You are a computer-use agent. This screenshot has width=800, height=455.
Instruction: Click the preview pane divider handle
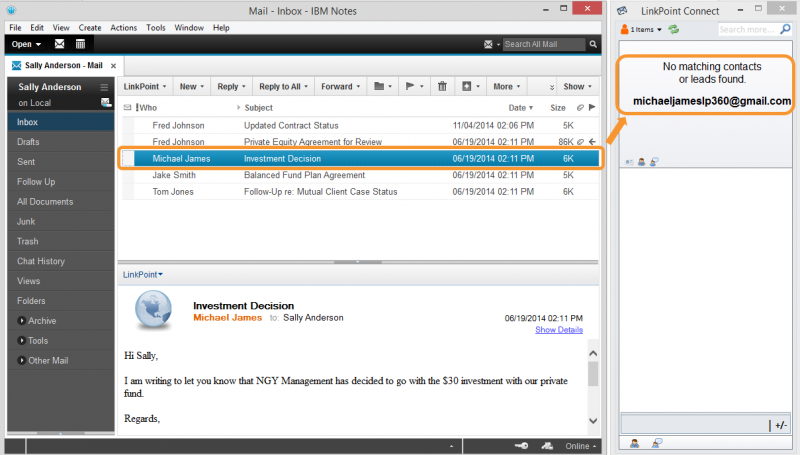[357, 262]
